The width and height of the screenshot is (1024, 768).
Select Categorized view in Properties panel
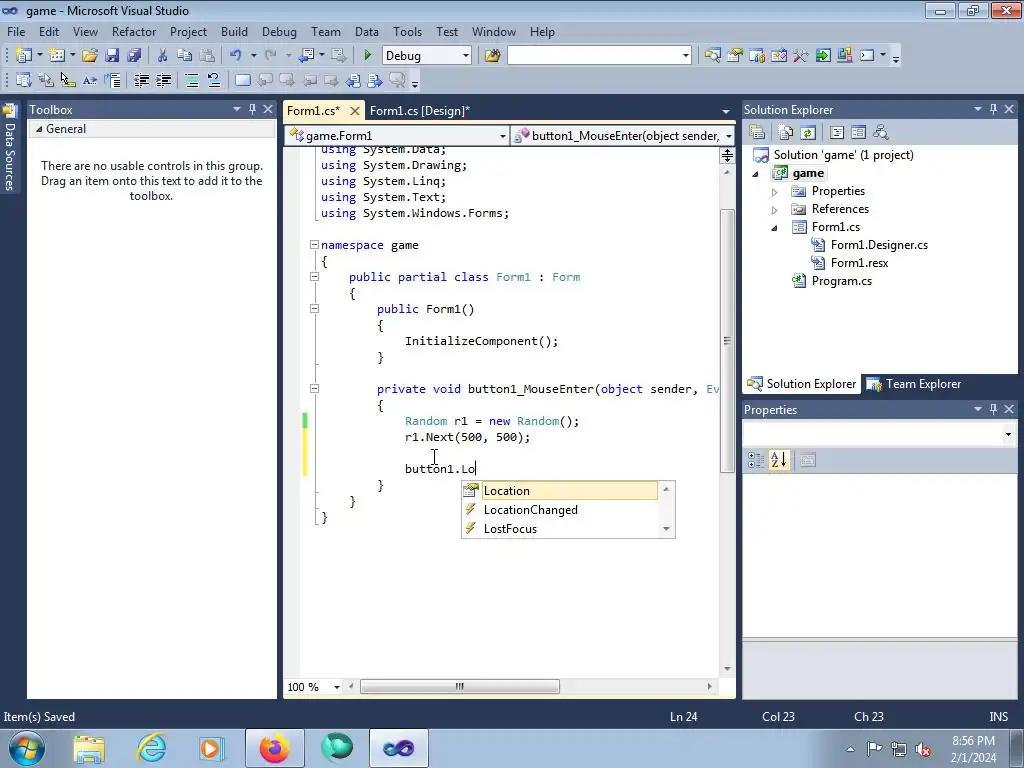click(x=756, y=460)
